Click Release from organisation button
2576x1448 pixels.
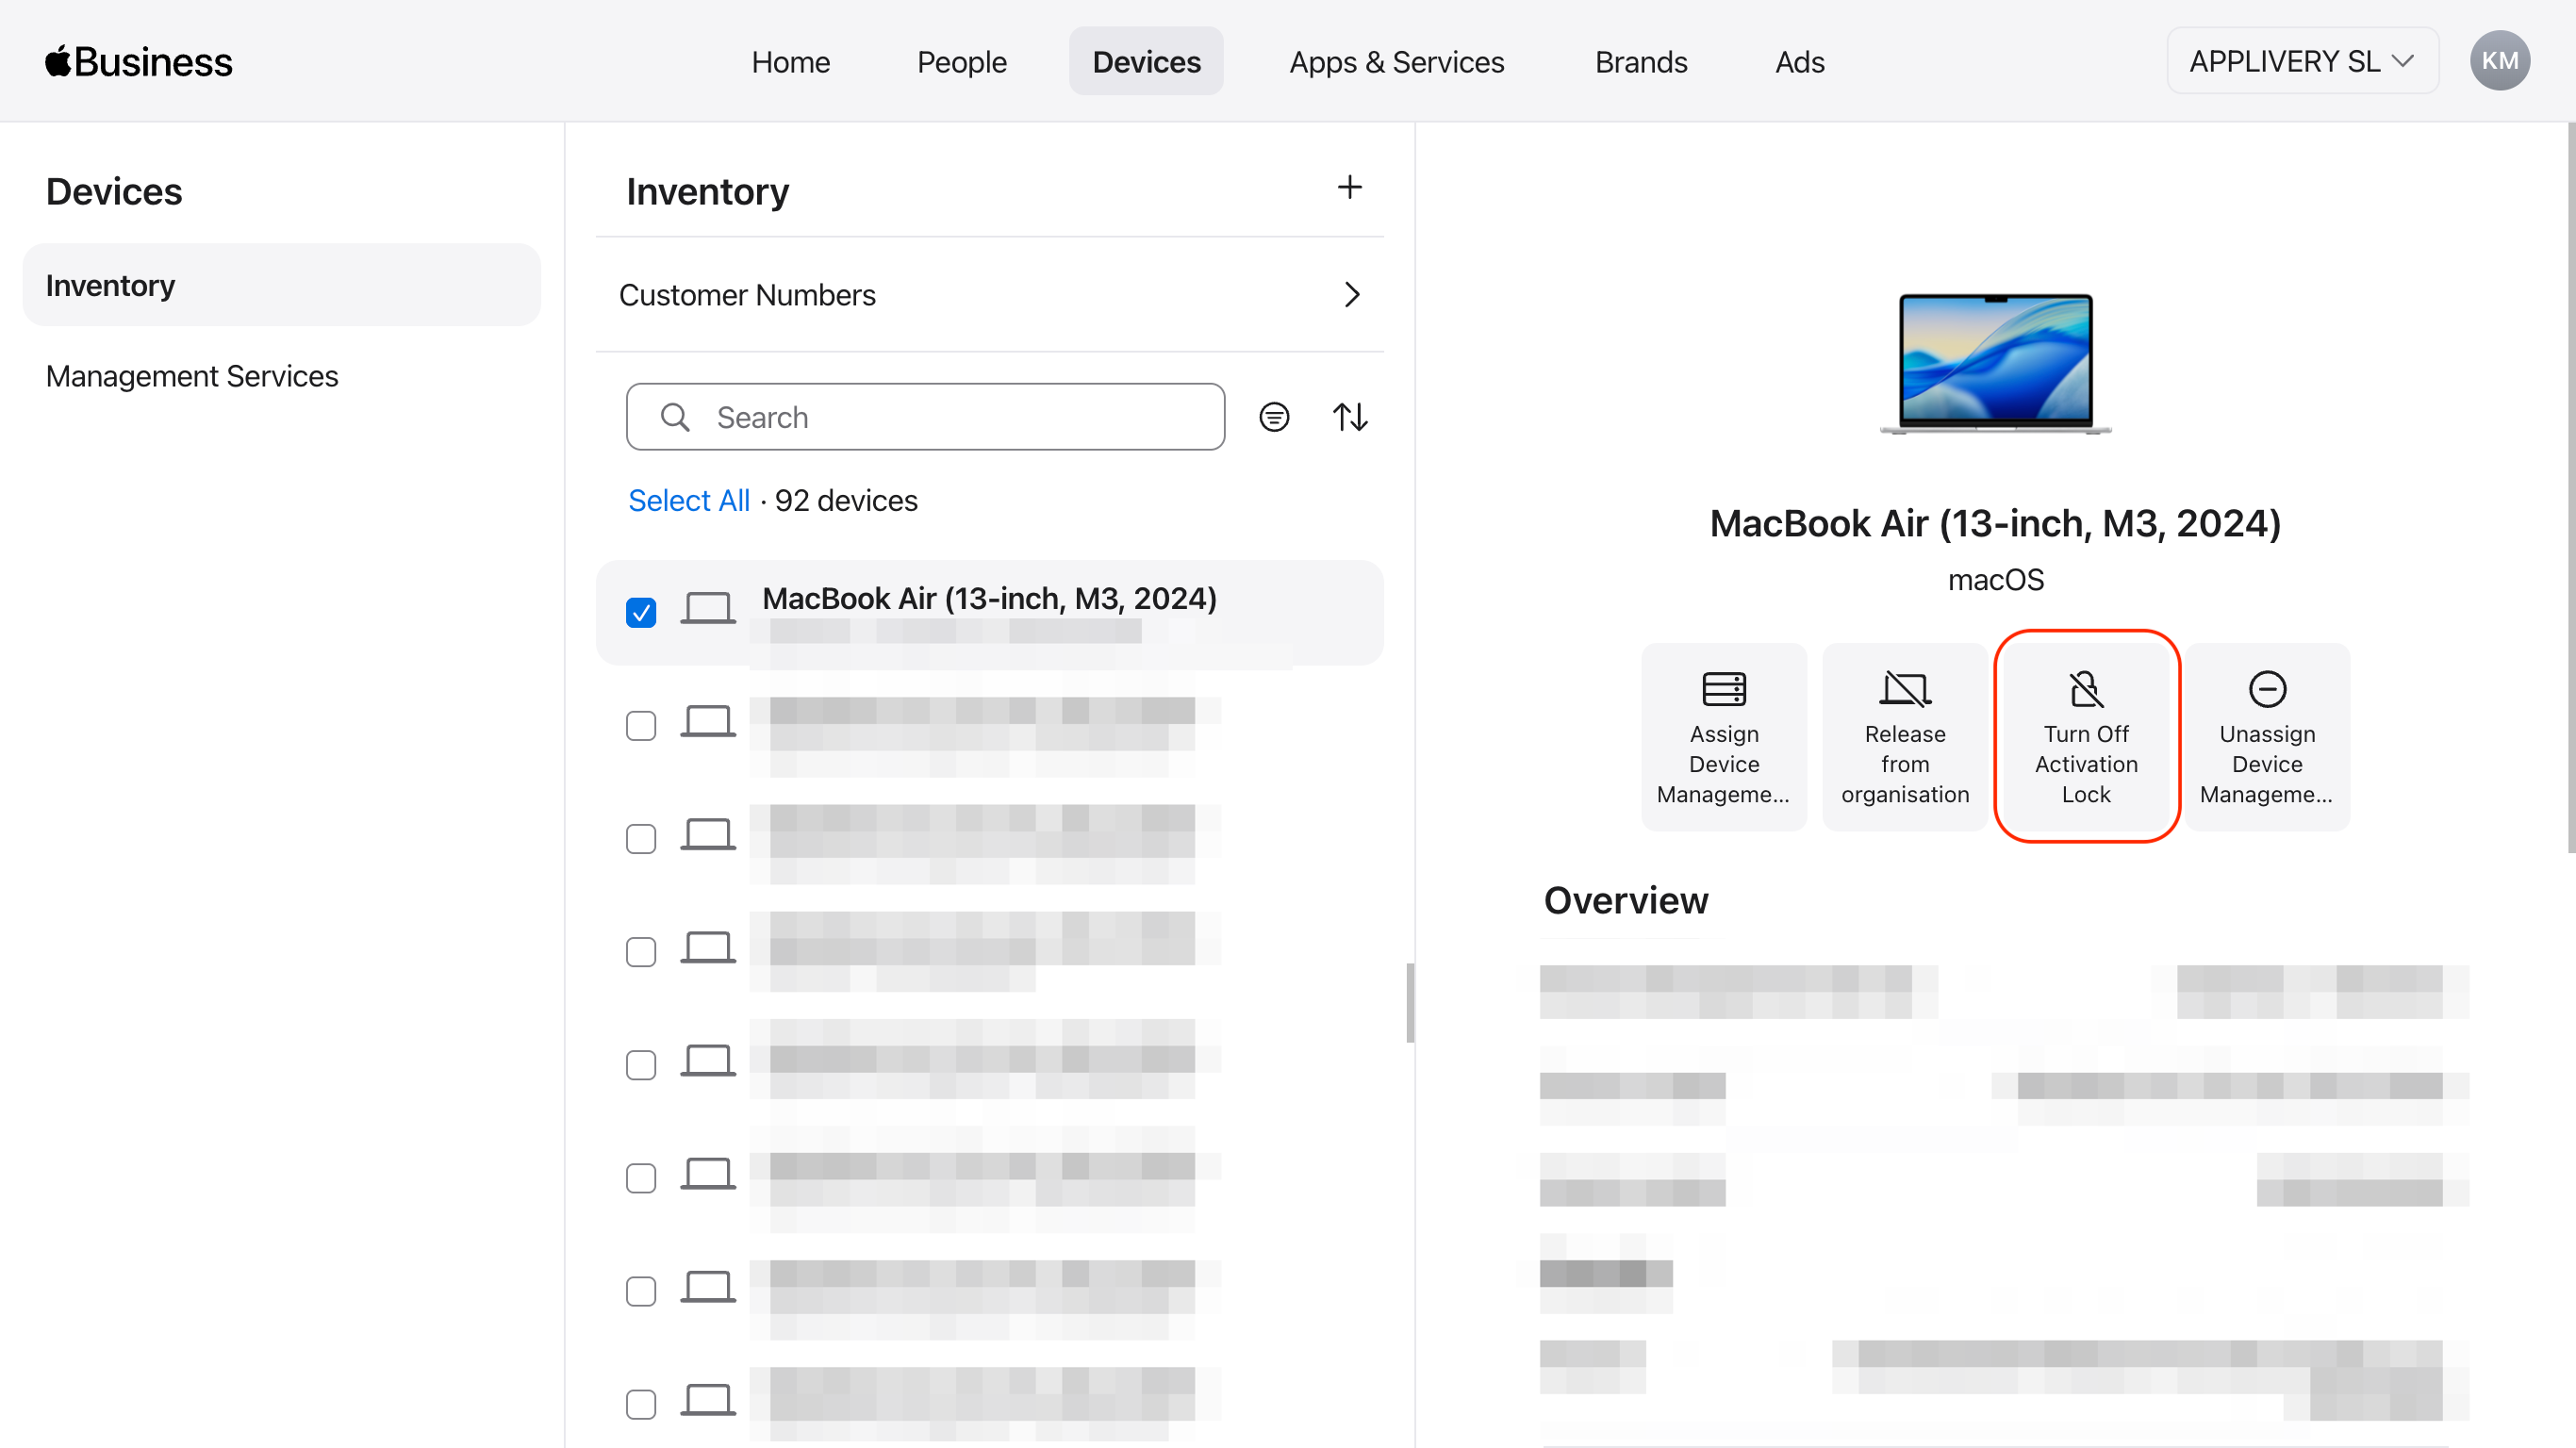[1904, 737]
